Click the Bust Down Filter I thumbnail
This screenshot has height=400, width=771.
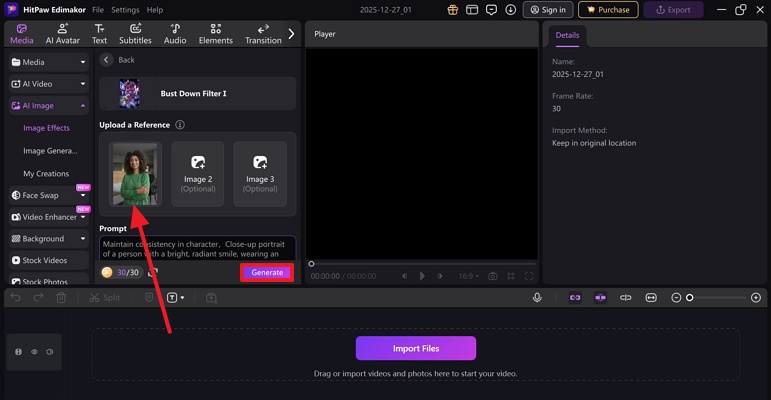[x=129, y=93]
